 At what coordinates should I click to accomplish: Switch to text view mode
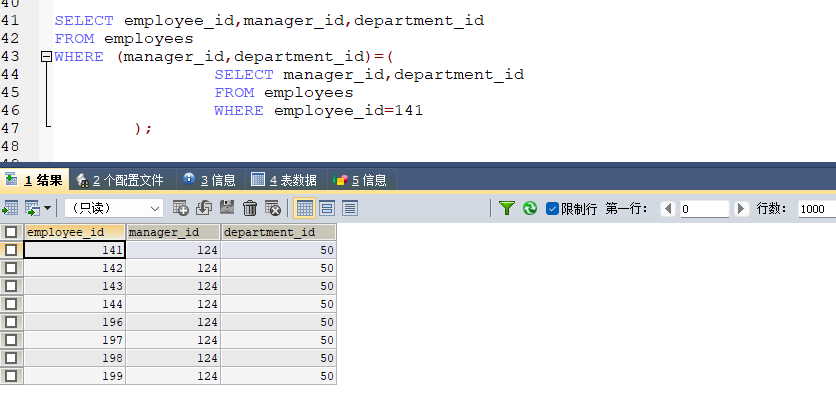(x=350, y=208)
